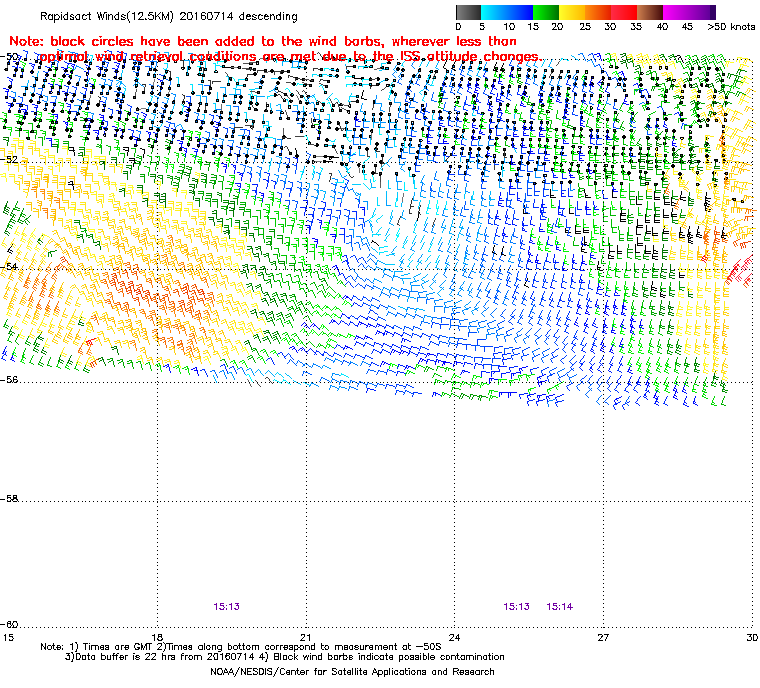Click the '3)Data buffer is 22 hrs' footnote line
Screen dimensions: 760x688
(x=285, y=657)
